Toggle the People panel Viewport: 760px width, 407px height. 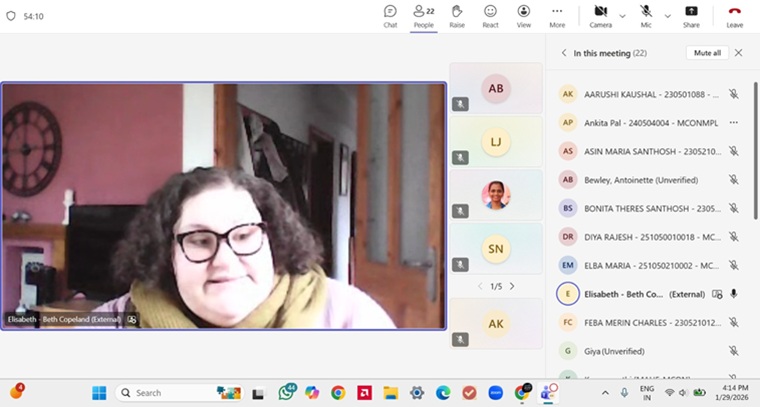tap(423, 15)
